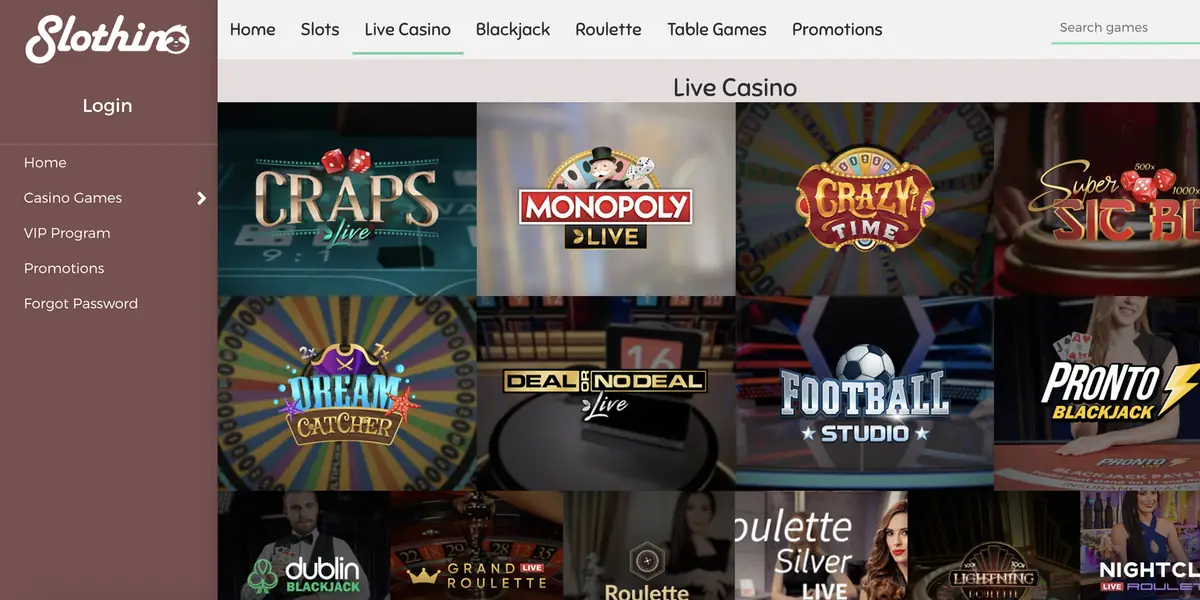
Task: Open Crazy Time game thumbnail
Action: (x=865, y=199)
